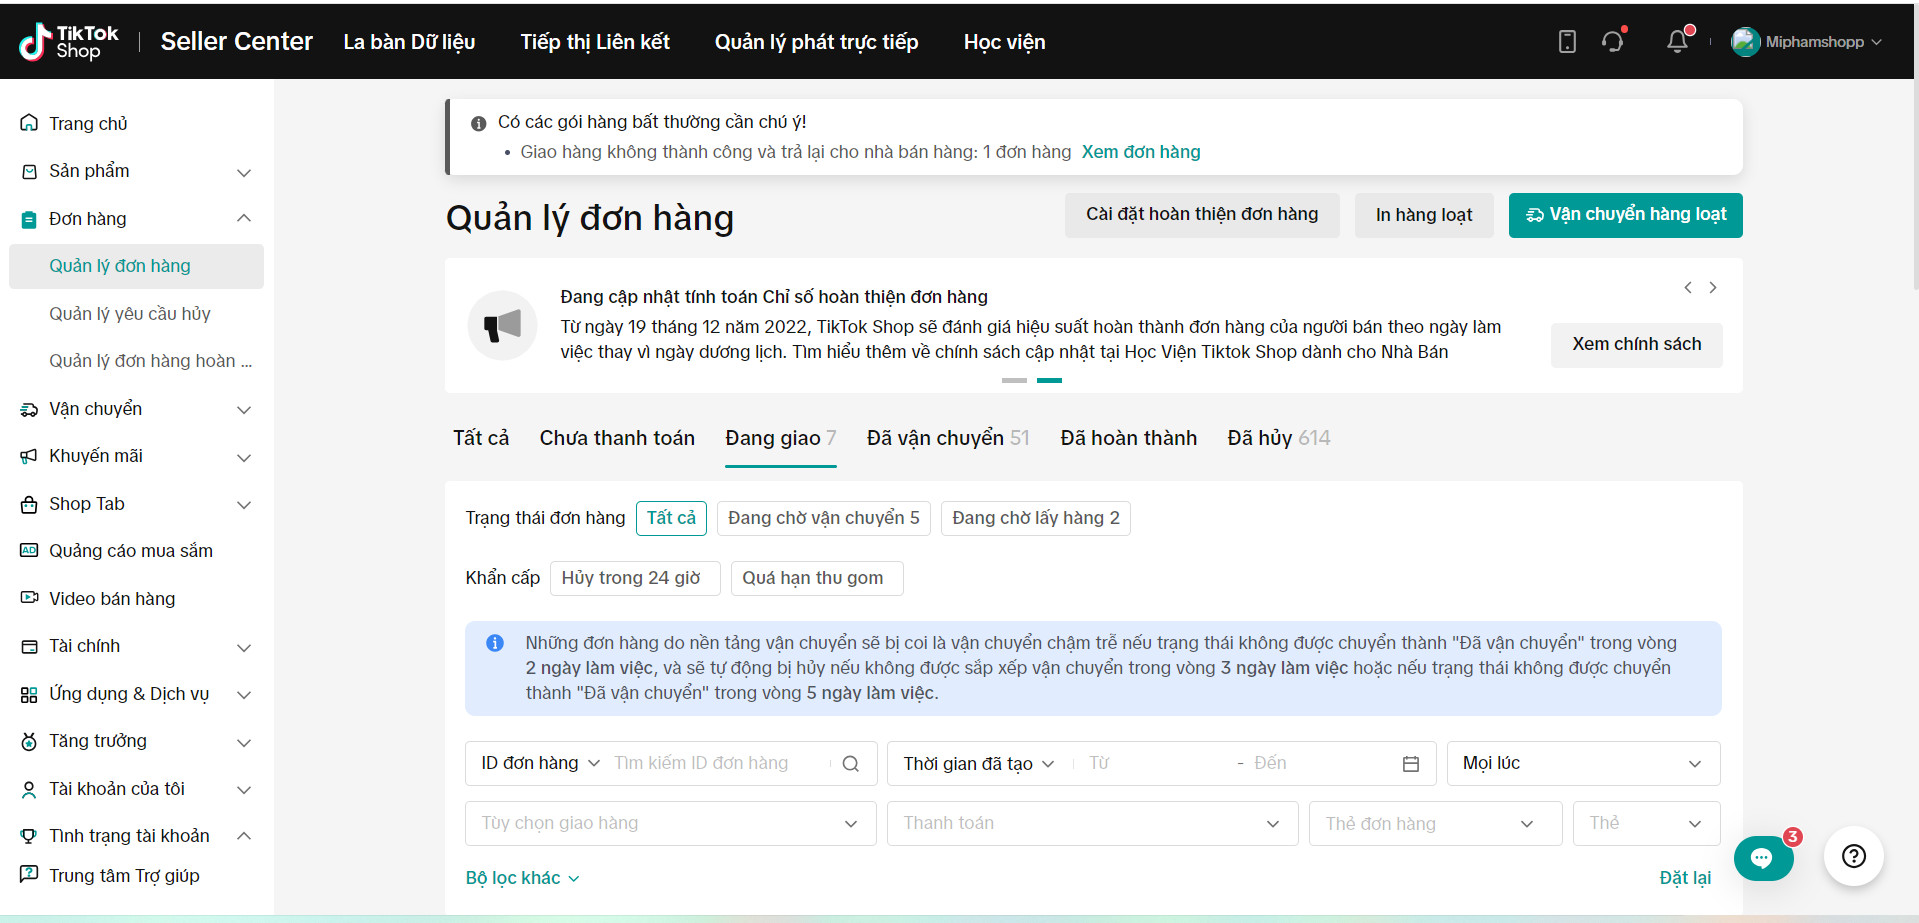This screenshot has height=923, width=1919.
Task: Click the second announcement carousel indicator
Action: pyautogui.click(x=1049, y=381)
